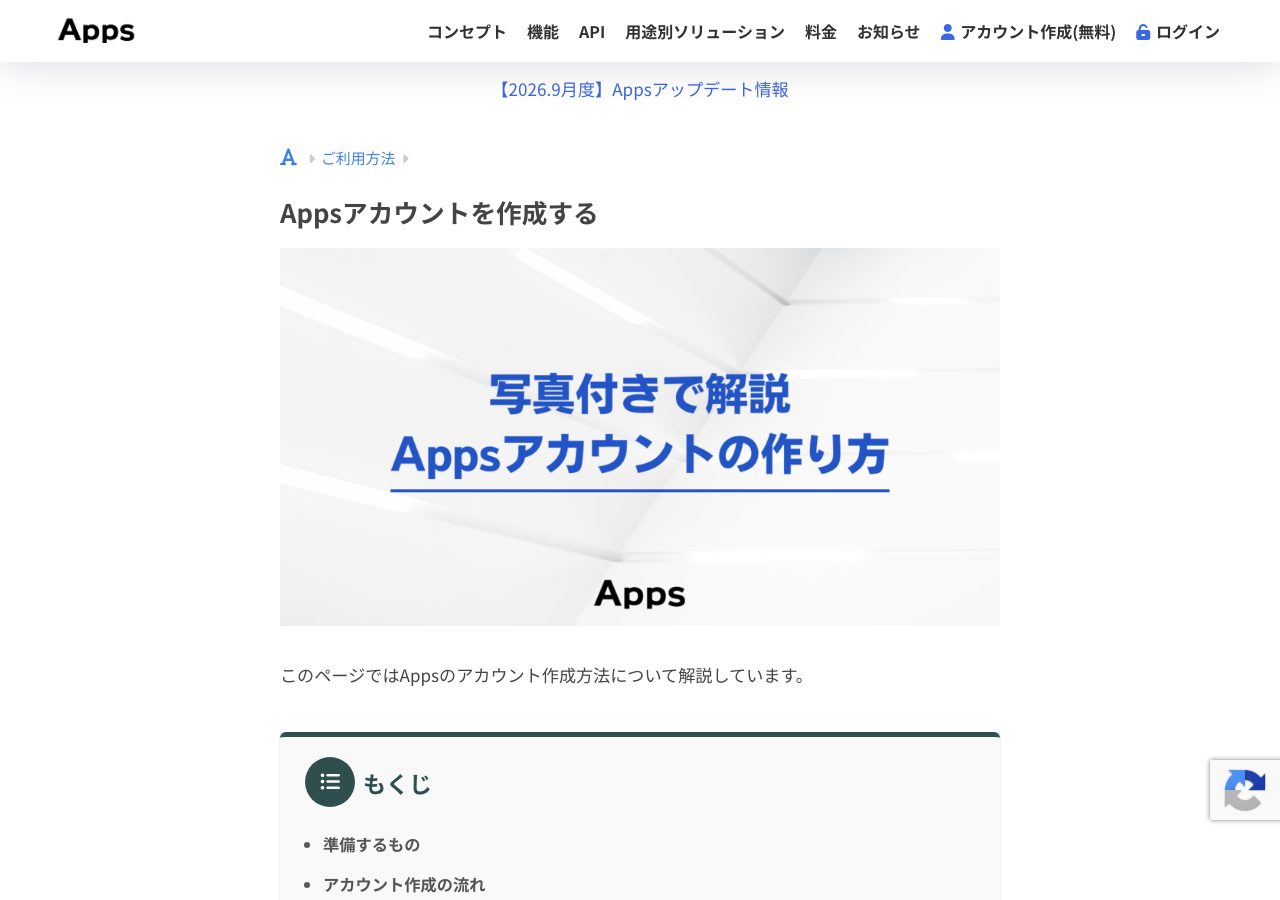
Task: Click the 写真付きで解説 hero image
Action: (x=640, y=437)
